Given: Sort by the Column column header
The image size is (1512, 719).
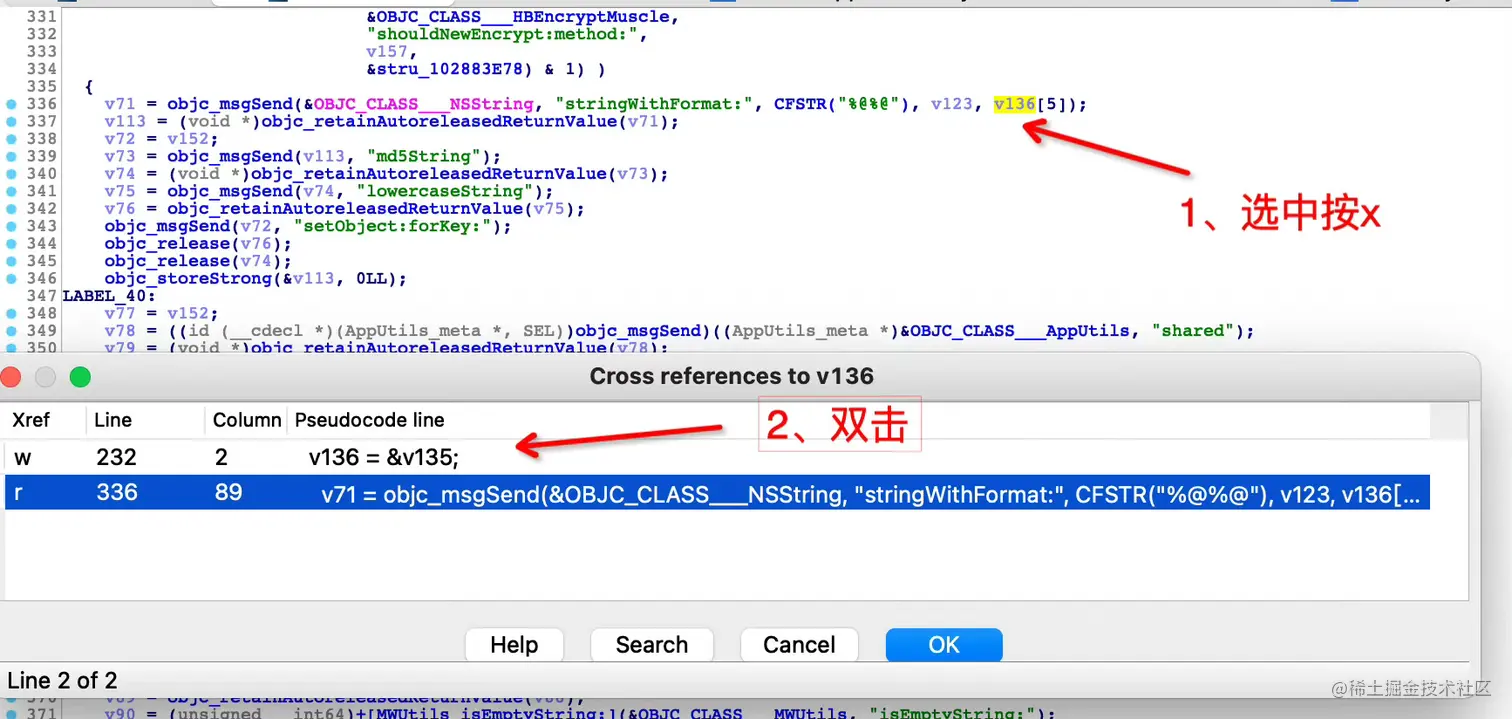Looking at the screenshot, I should pyautogui.click(x=247, y=420).
